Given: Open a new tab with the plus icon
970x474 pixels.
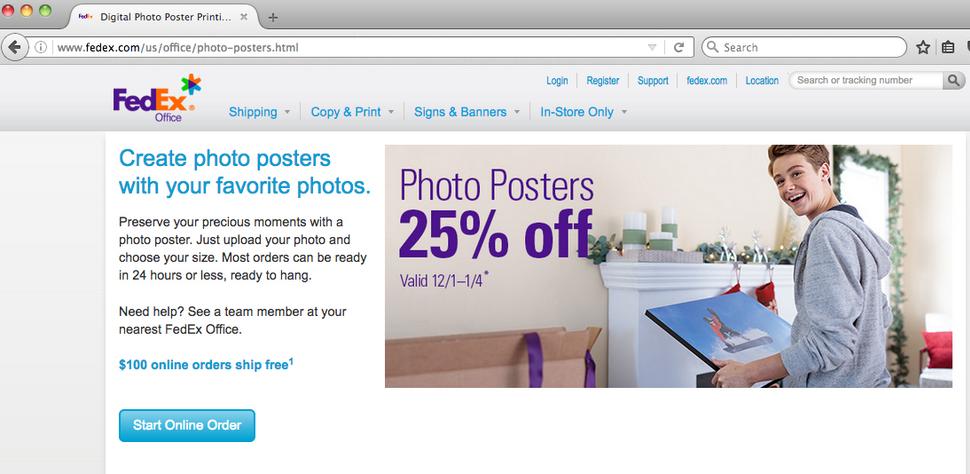Looking at the screenshot, I should (x=273, y=17).
